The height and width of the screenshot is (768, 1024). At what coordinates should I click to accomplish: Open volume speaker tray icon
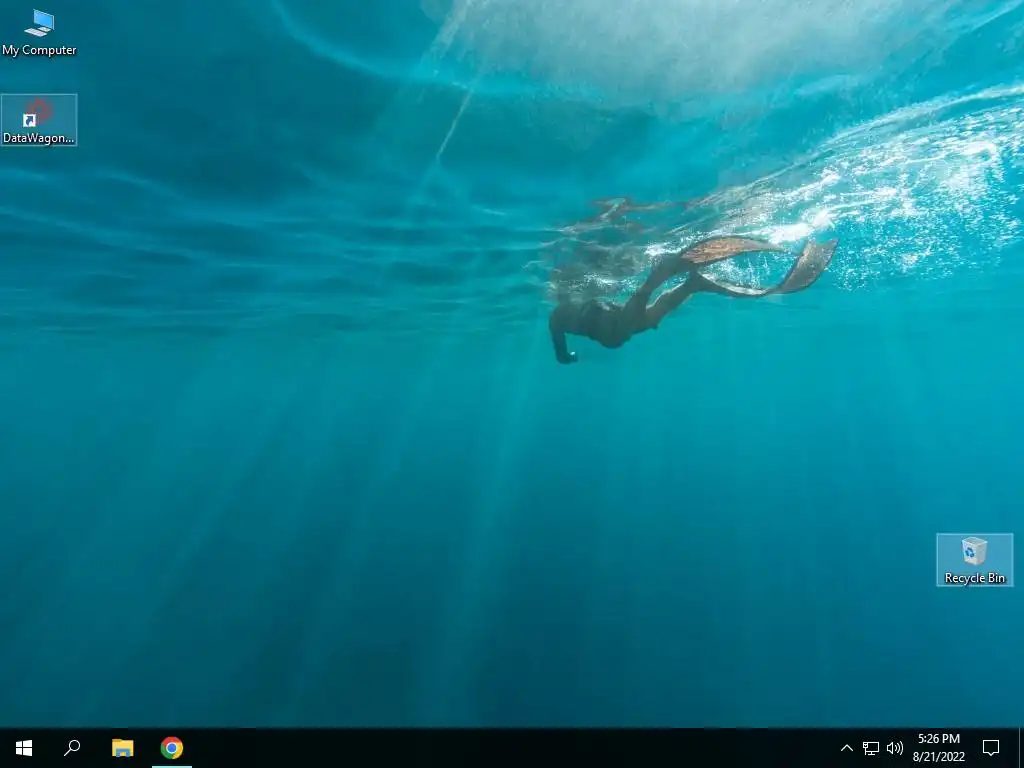(895, 748)
